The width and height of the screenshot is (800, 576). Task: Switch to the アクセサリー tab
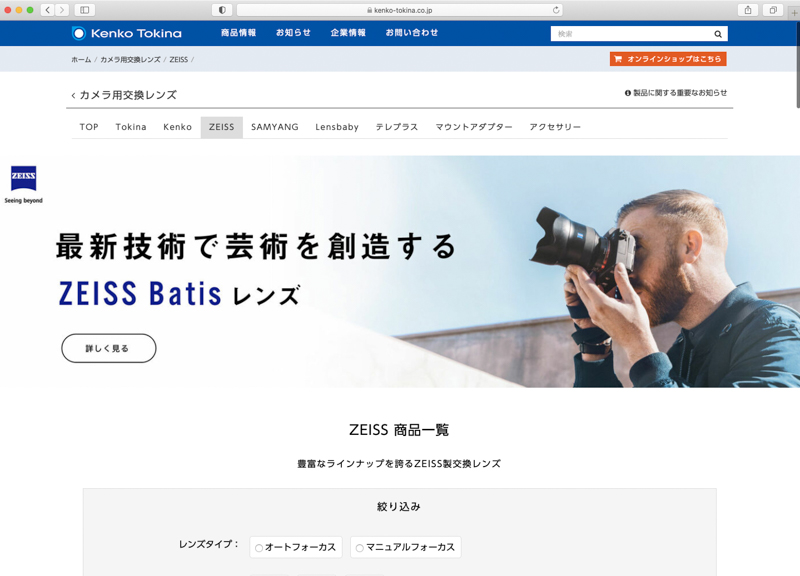(555, 127)
